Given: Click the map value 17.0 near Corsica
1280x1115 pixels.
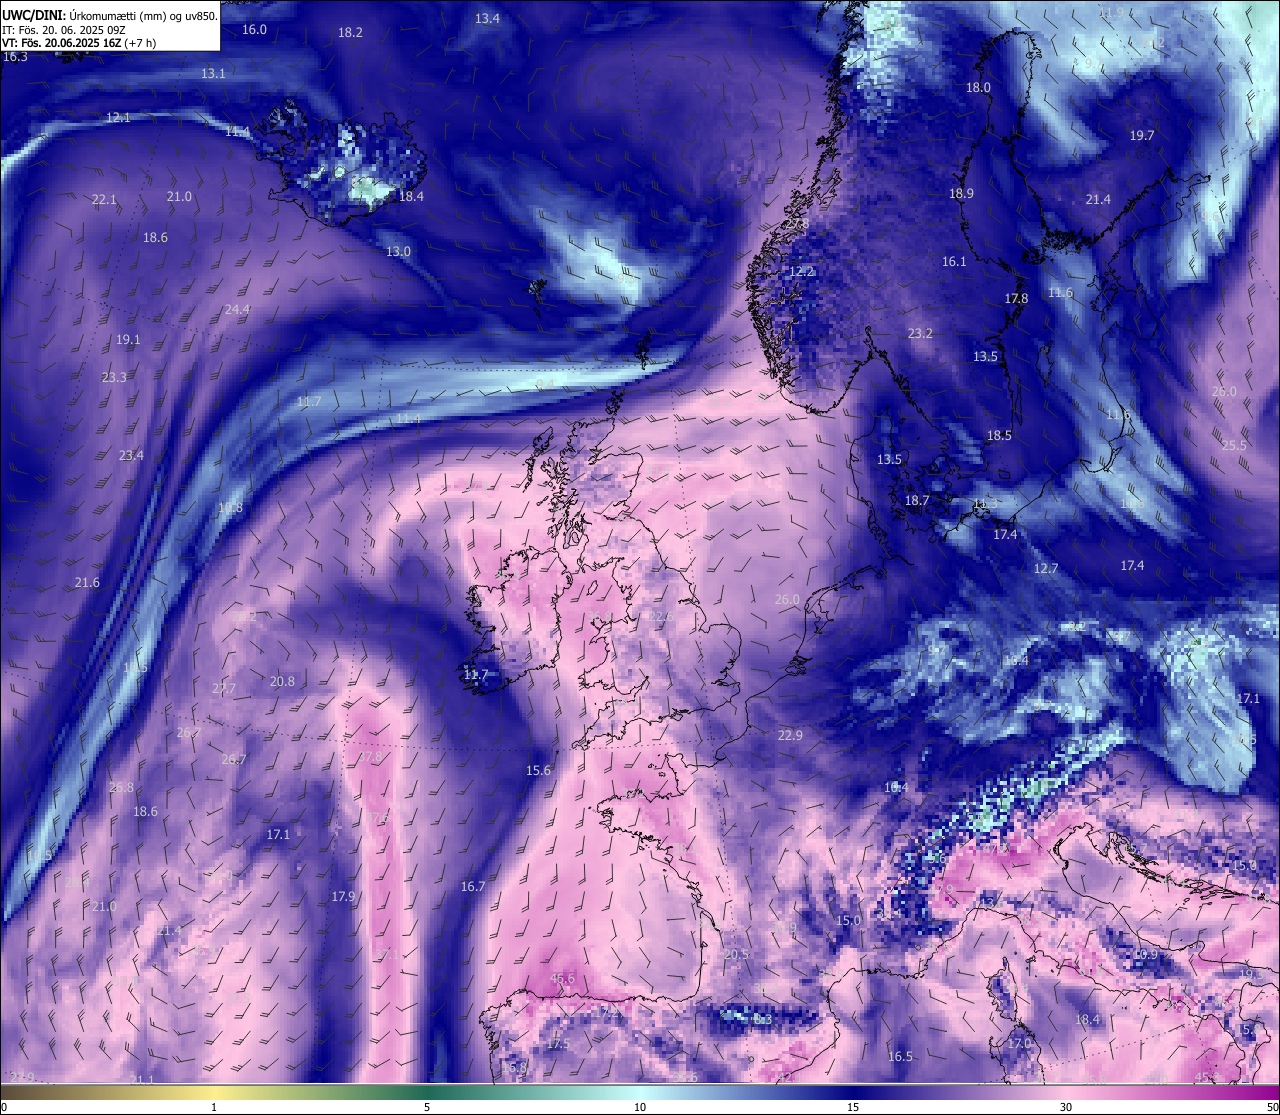Looking at the screenshot, I should [1019, 1044].
